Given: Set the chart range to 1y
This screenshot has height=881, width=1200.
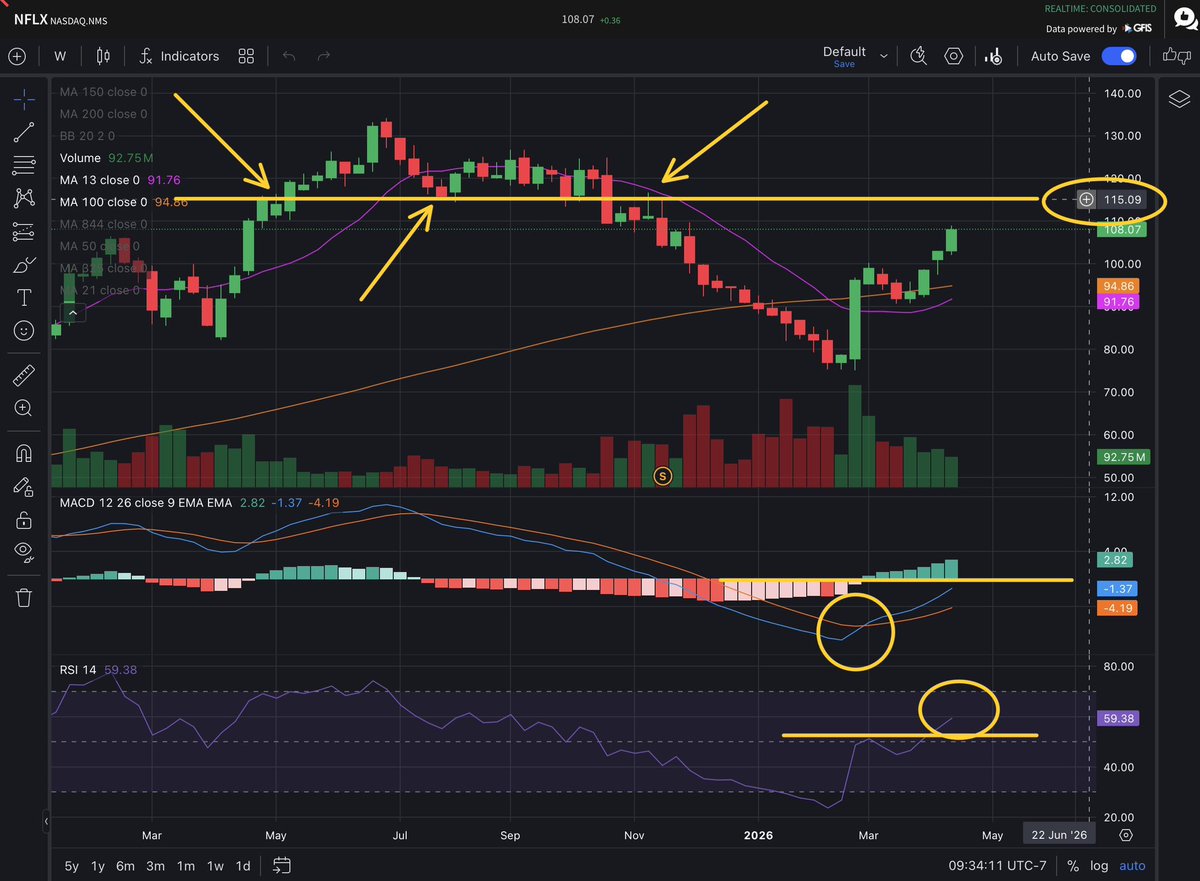Looking at the screenshot, I should coord(98,865).
